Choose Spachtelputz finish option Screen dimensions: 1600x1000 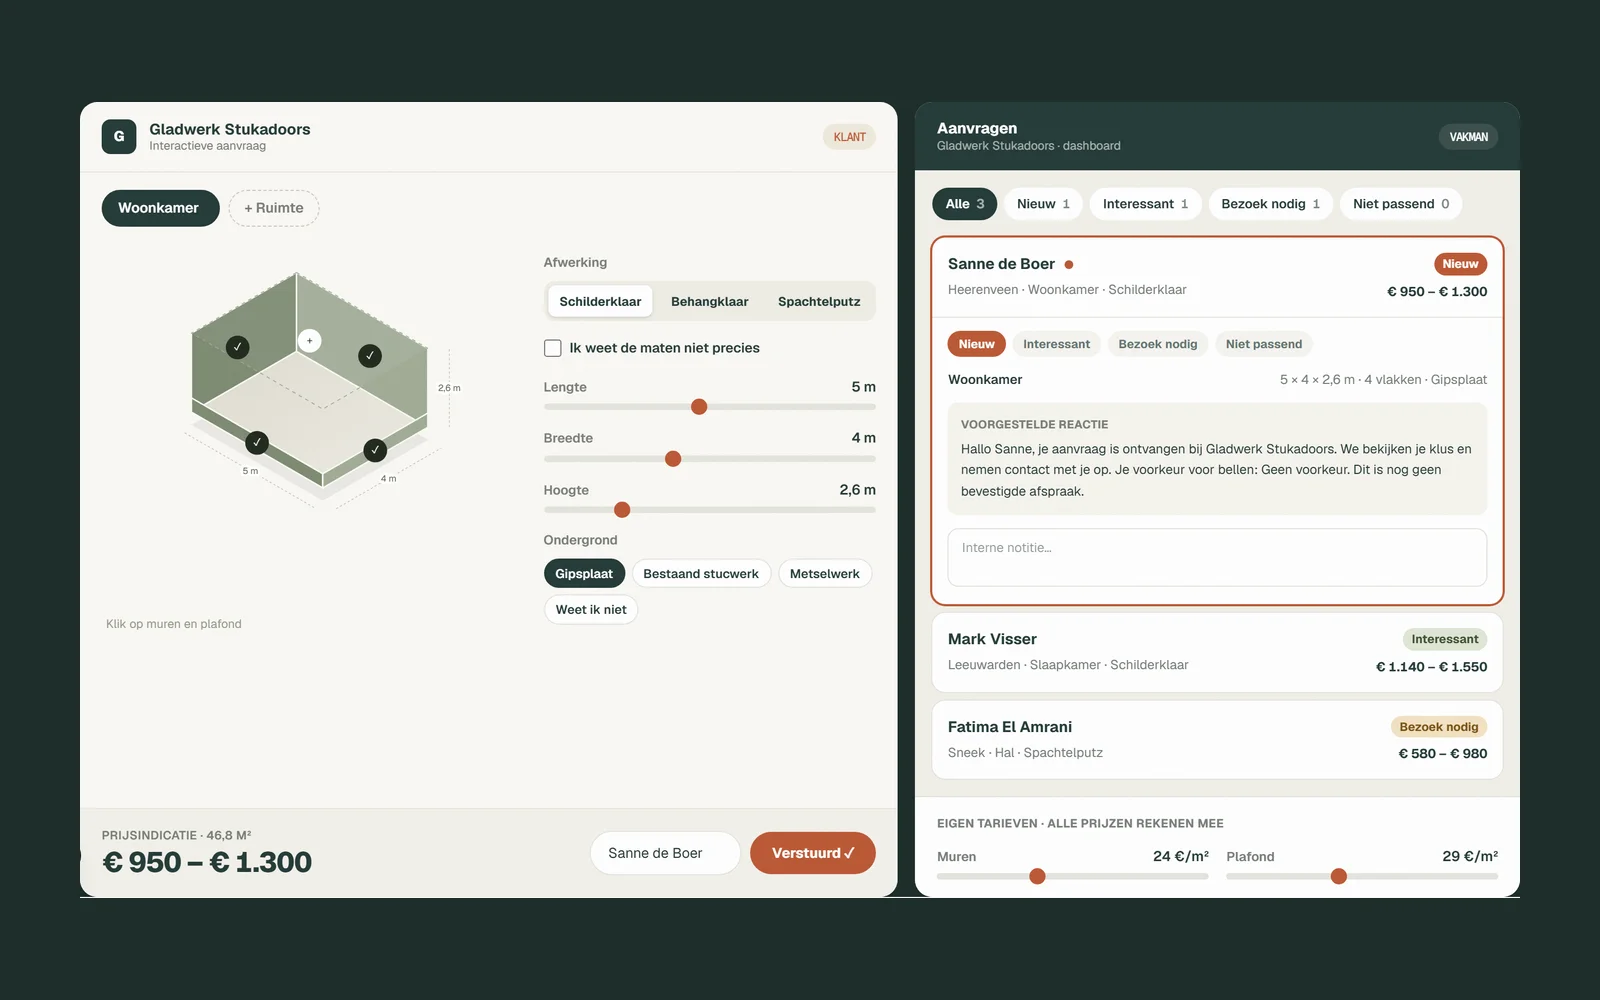click(x=819, y=301)
